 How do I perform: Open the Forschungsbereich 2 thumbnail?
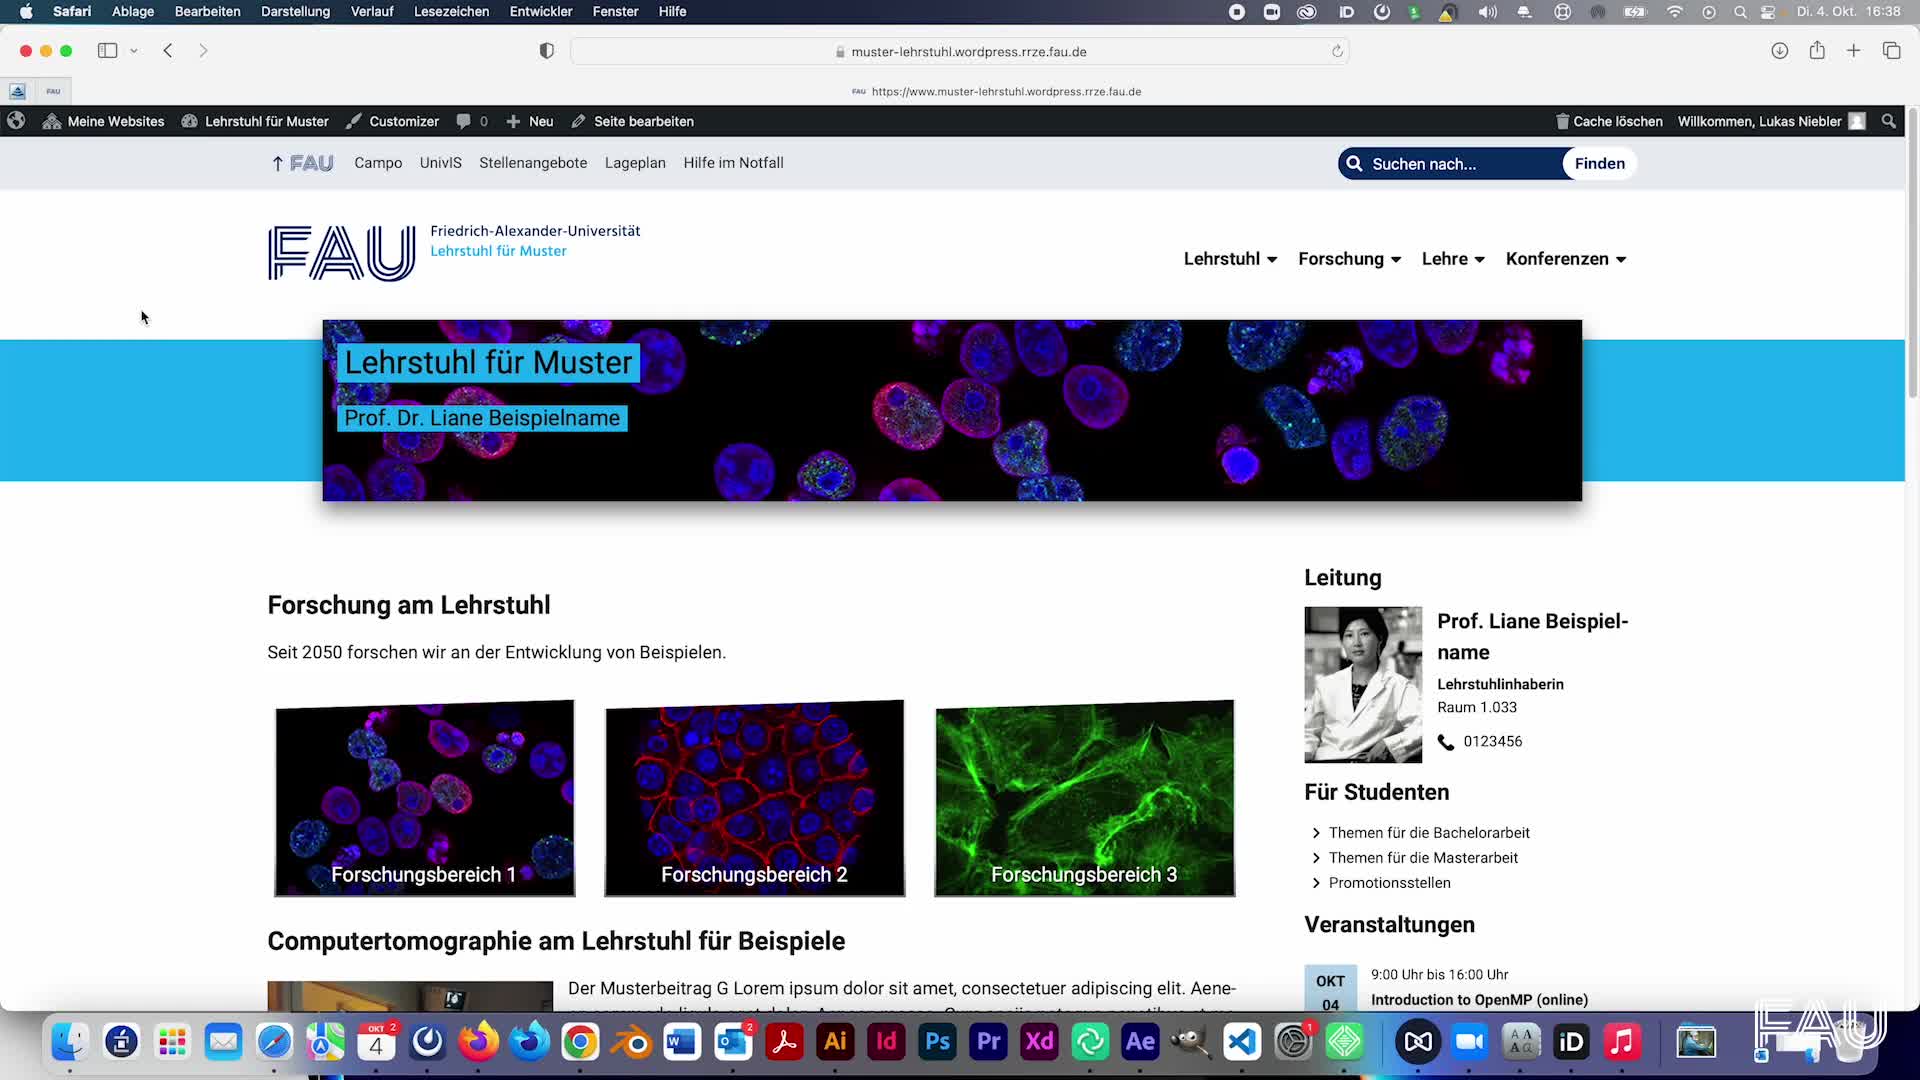(x=754, y=798)
